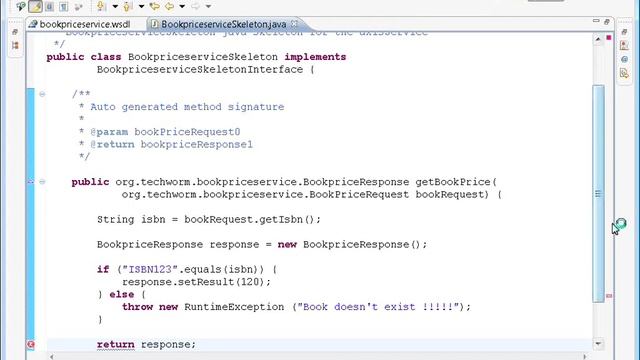Click the Next Annotation down-arrow icon
The image size is (640, 360).
(x=101, y=6)
